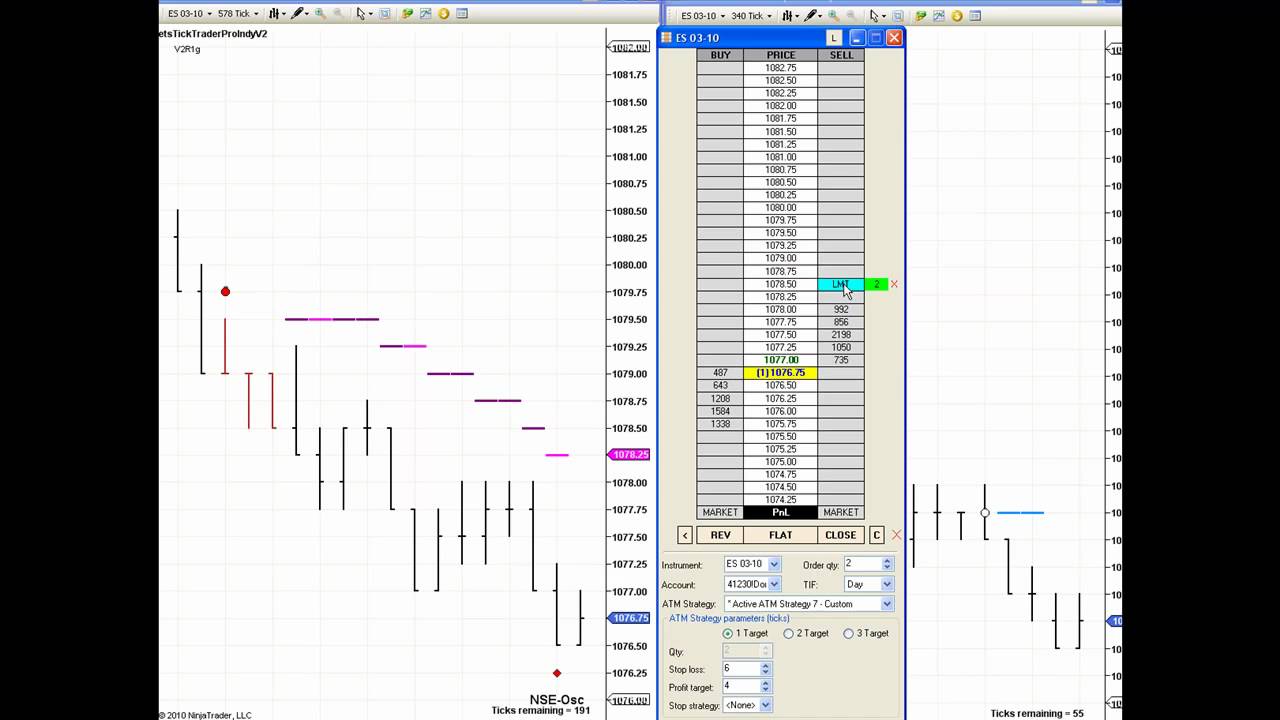Click the pointer cursor tool in the right chart
Image resolution: width=1280 pixels, height=720 pixels.
tap(876, 16)
